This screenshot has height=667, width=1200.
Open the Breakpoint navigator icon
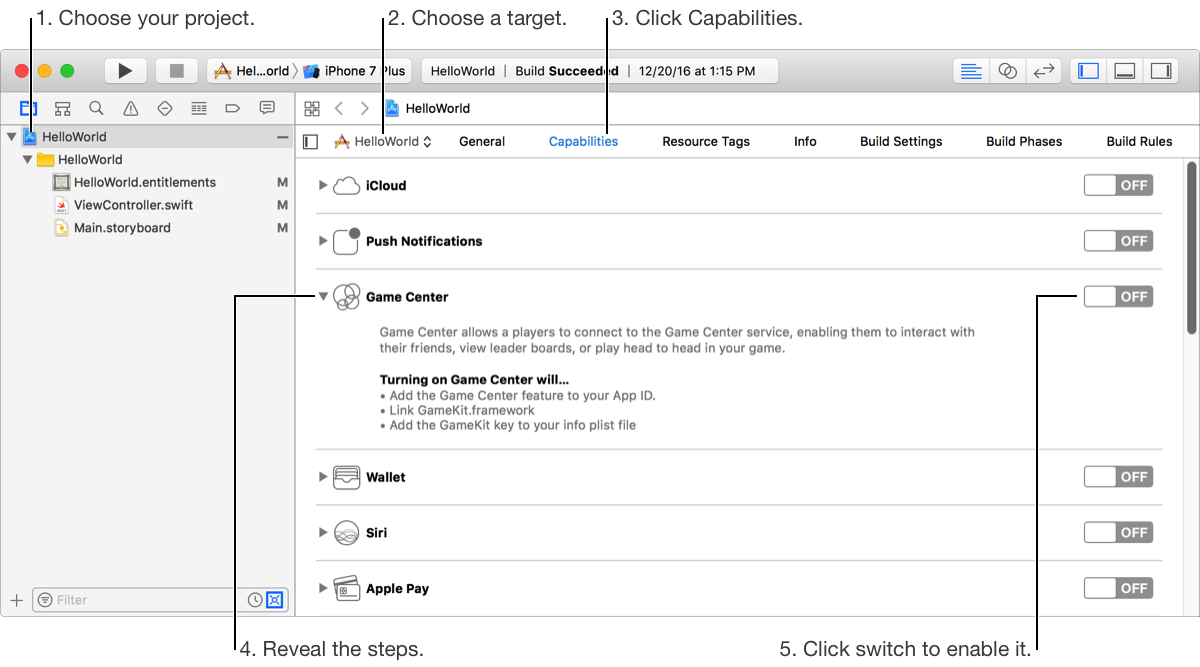(233, 108)
